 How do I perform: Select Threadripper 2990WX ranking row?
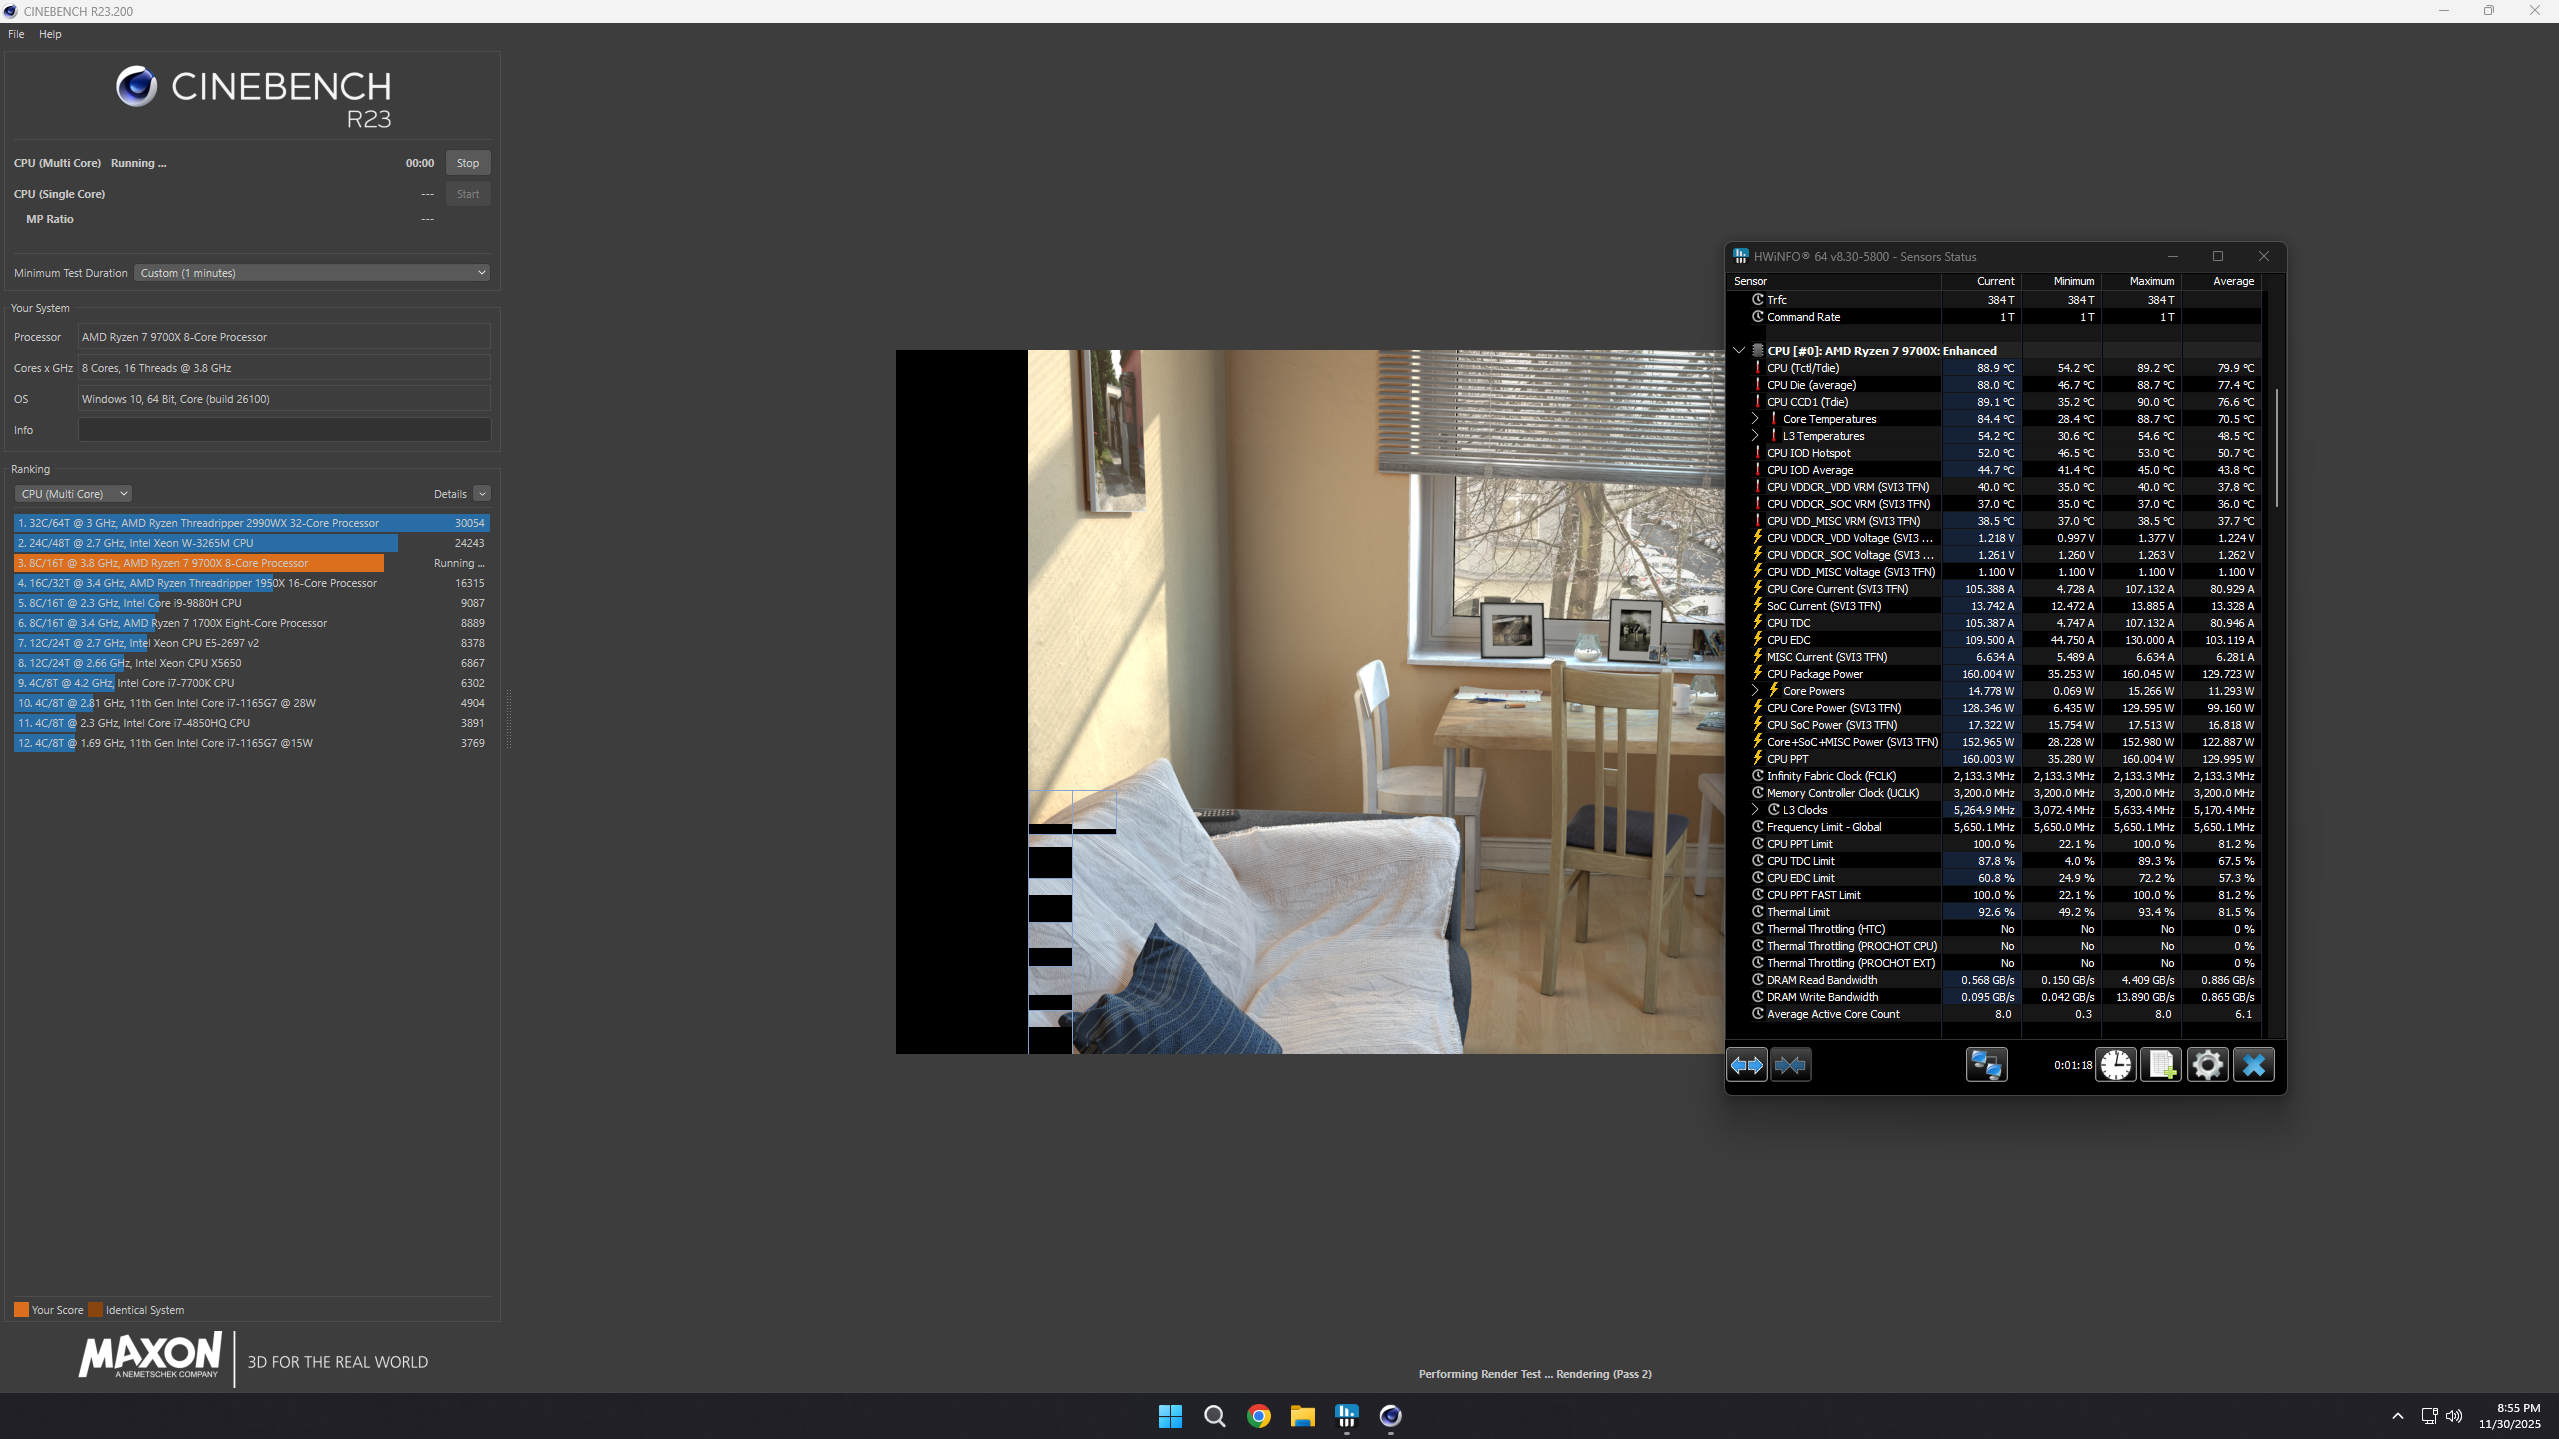251,523
